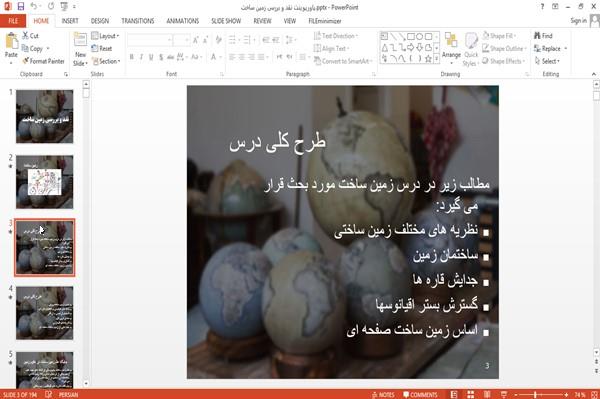Screen dimensions: 600x399
Task: Switch to Slide Sorter view in status bar
Action: point(471,394)
